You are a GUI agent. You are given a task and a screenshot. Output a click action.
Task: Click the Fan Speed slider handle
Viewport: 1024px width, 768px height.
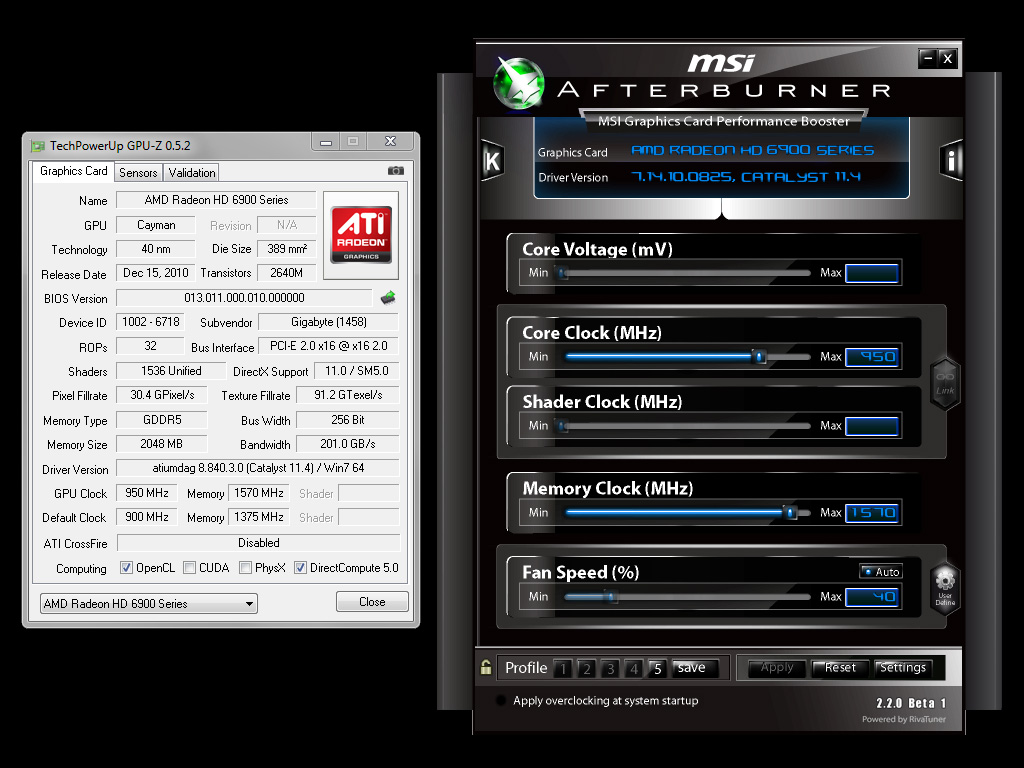tap(611, 596)
